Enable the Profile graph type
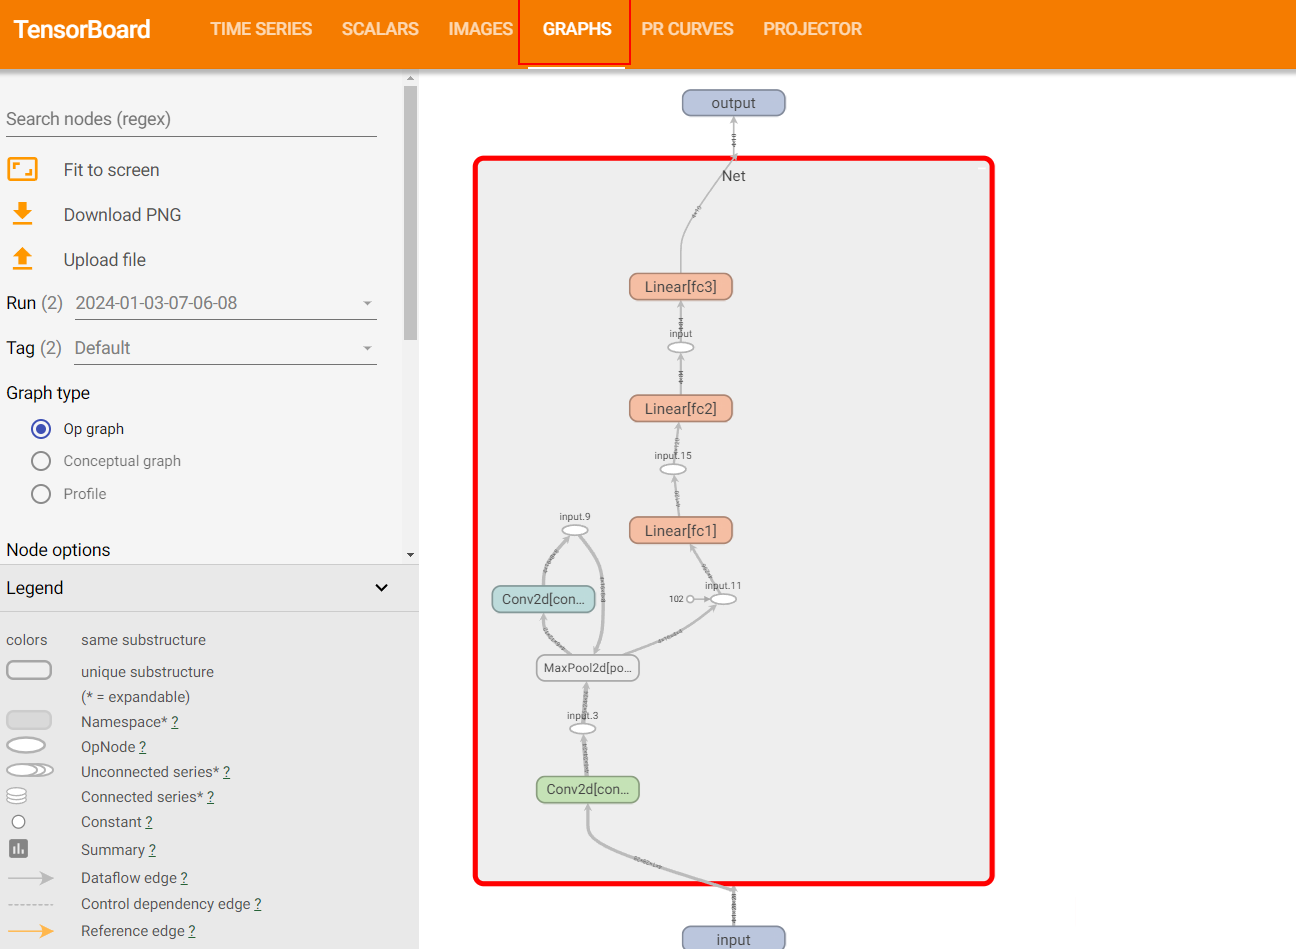The width and height of the screenshot is (1296, 949). (x=40, y=493)
